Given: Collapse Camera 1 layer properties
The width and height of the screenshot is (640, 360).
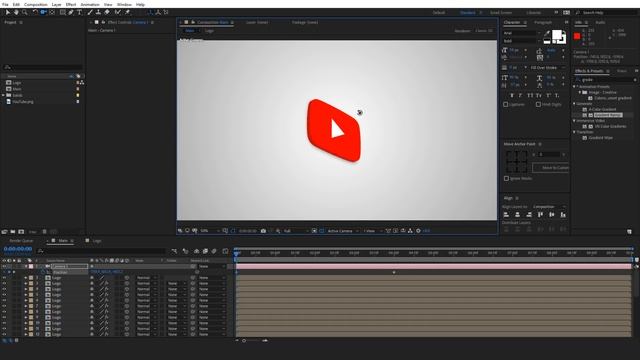Looking at the screenshot, I should coord(26,267).
